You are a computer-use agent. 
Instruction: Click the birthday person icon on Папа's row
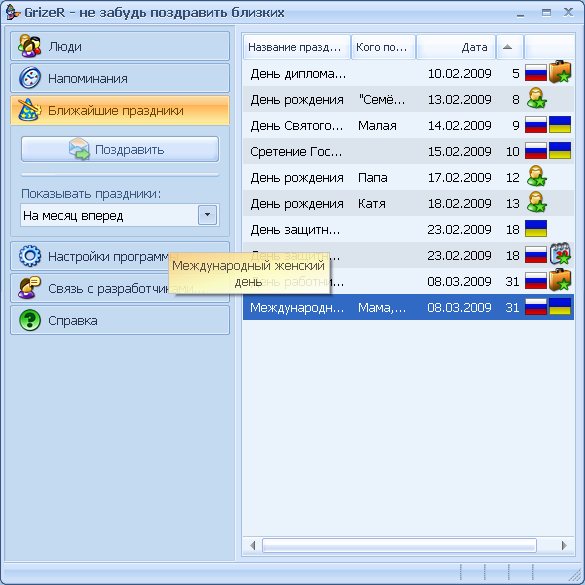pos(536,177)
